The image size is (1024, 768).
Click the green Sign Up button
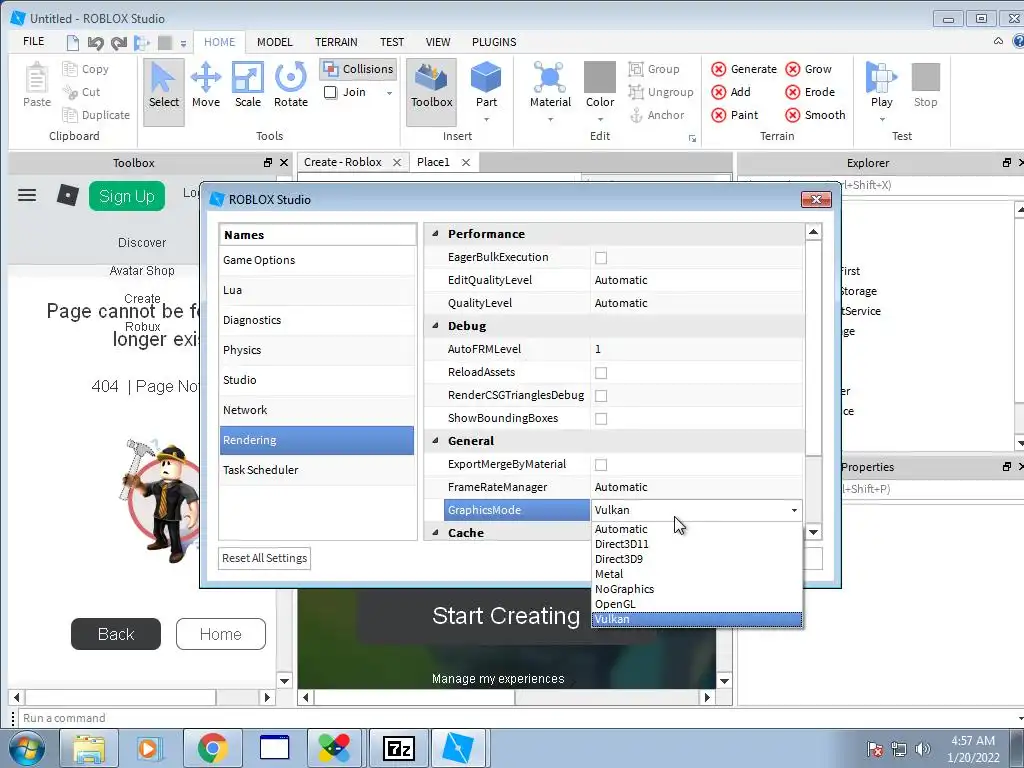click(x=127, y=196)
